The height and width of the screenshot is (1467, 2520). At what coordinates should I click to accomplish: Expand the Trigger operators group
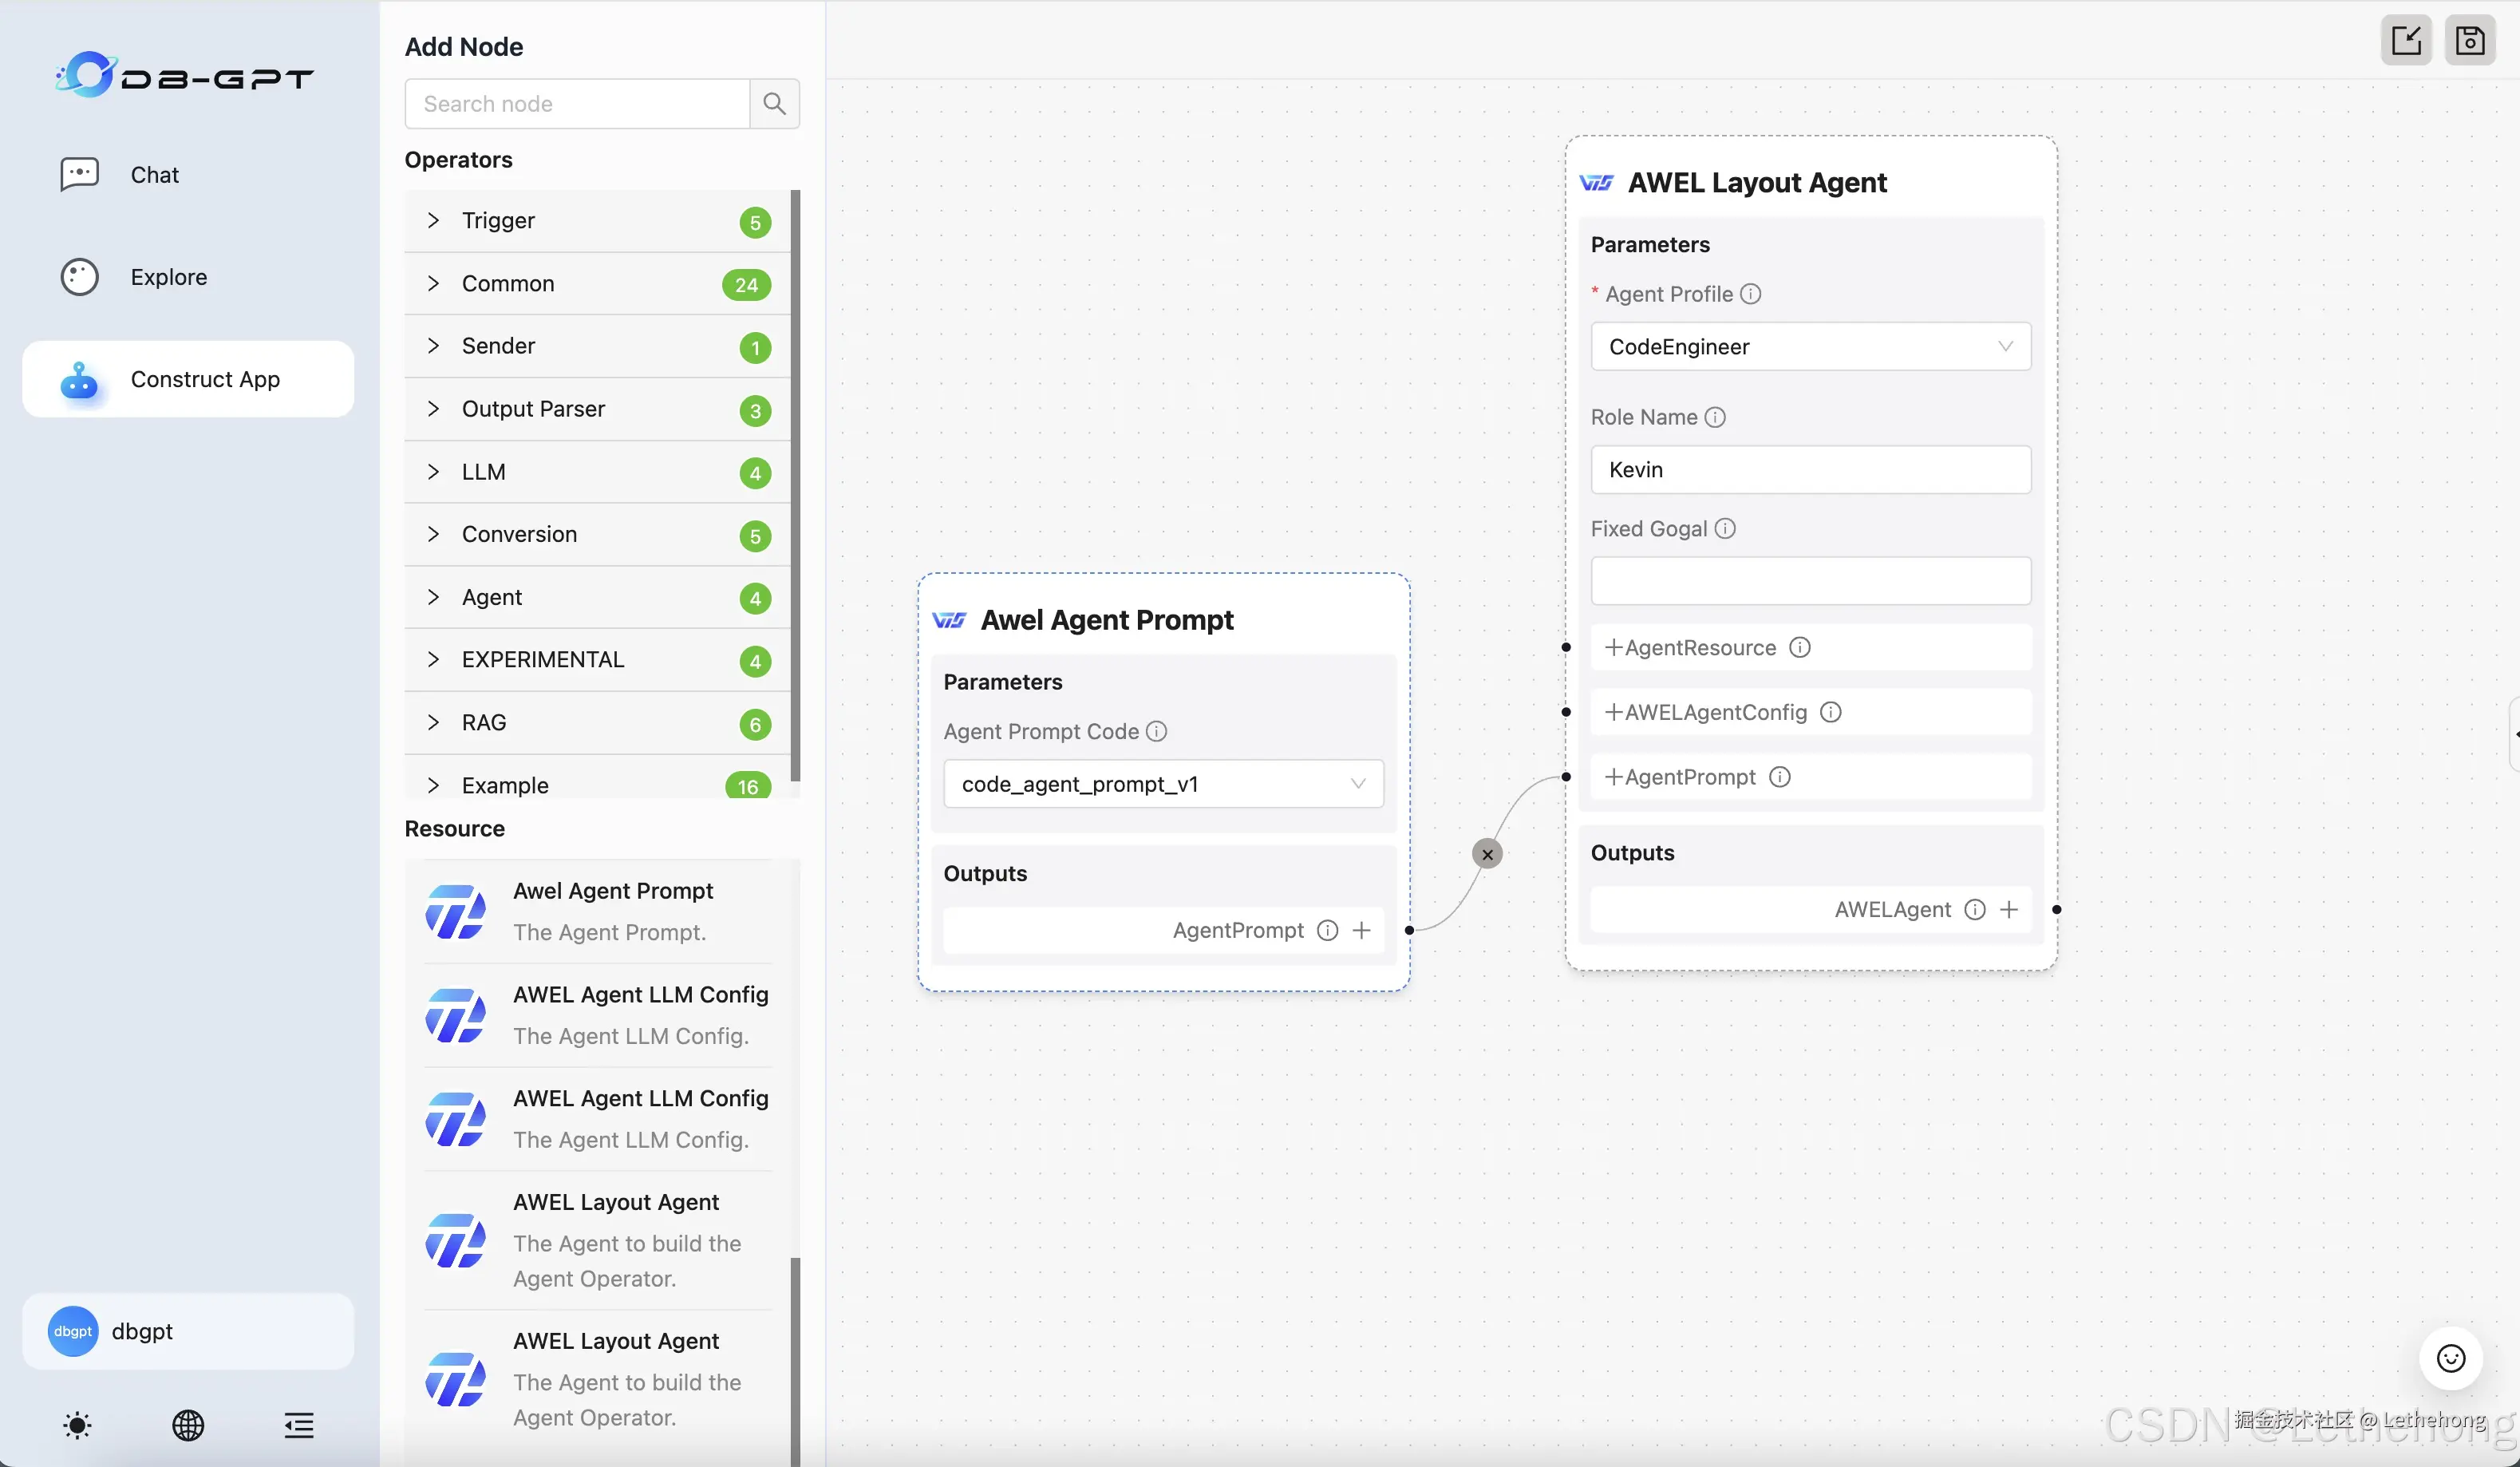498,221
